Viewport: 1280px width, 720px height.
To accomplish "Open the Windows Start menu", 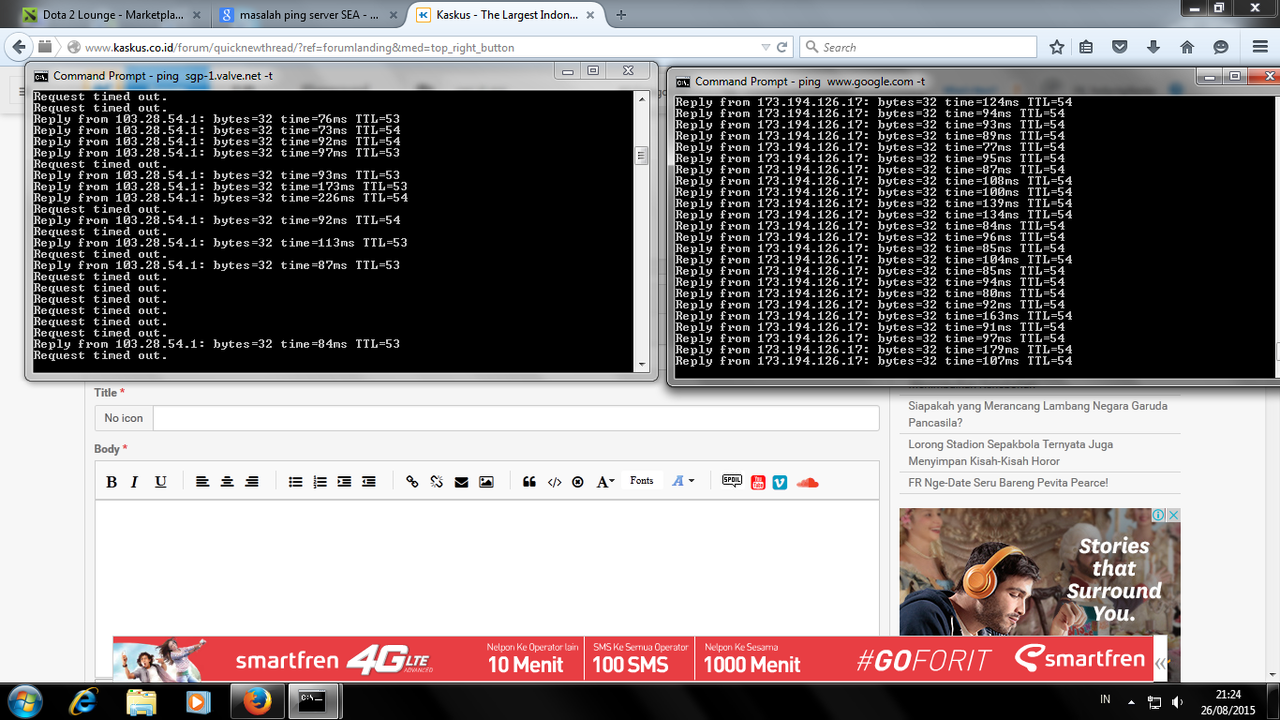I will (24, 701).
